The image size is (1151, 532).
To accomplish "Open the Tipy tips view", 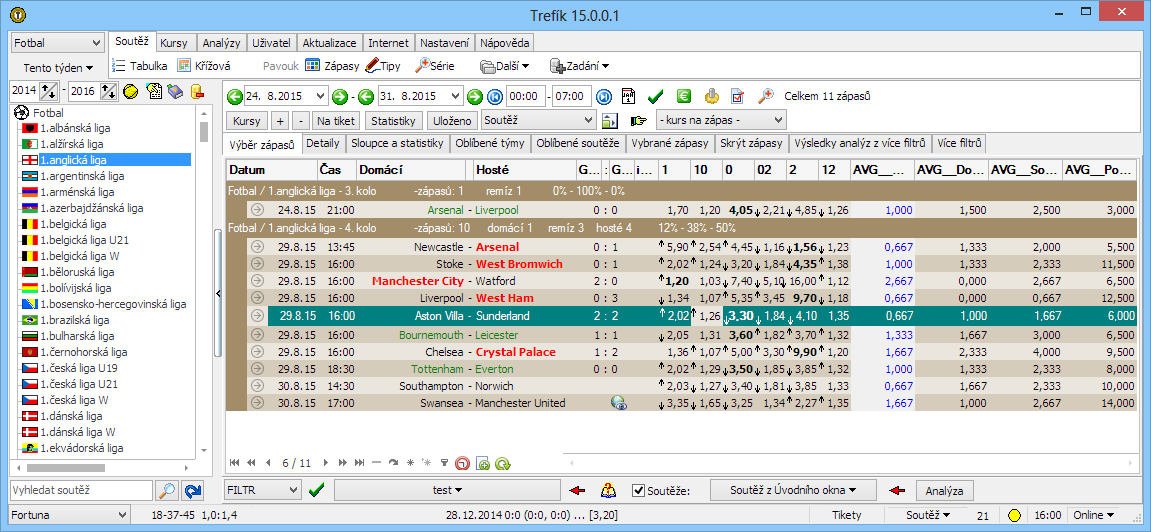I will coord(382,65).
